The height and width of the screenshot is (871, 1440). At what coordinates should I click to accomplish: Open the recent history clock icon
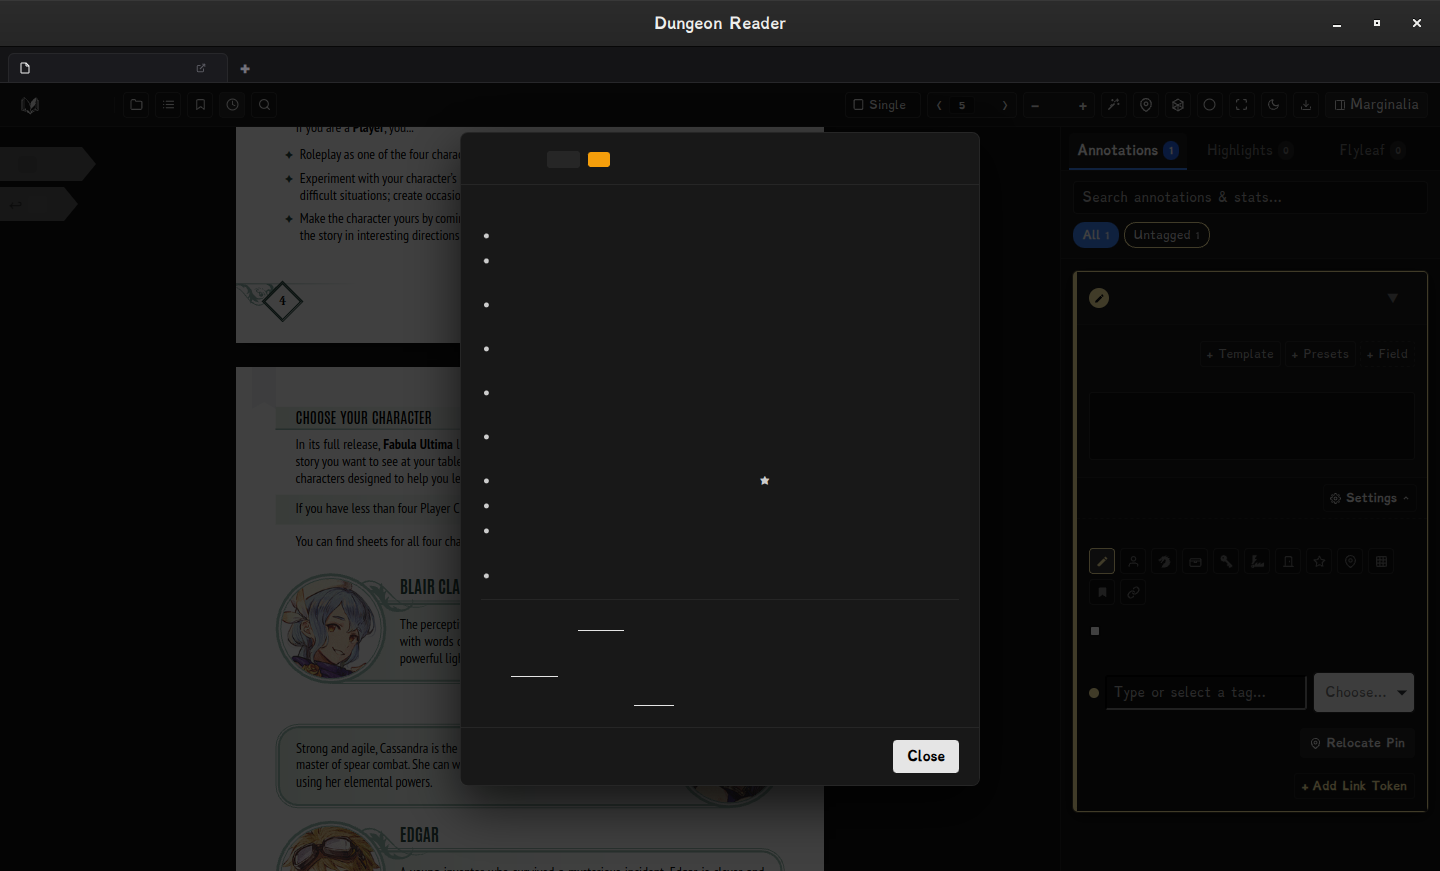(x=232, y=104)
